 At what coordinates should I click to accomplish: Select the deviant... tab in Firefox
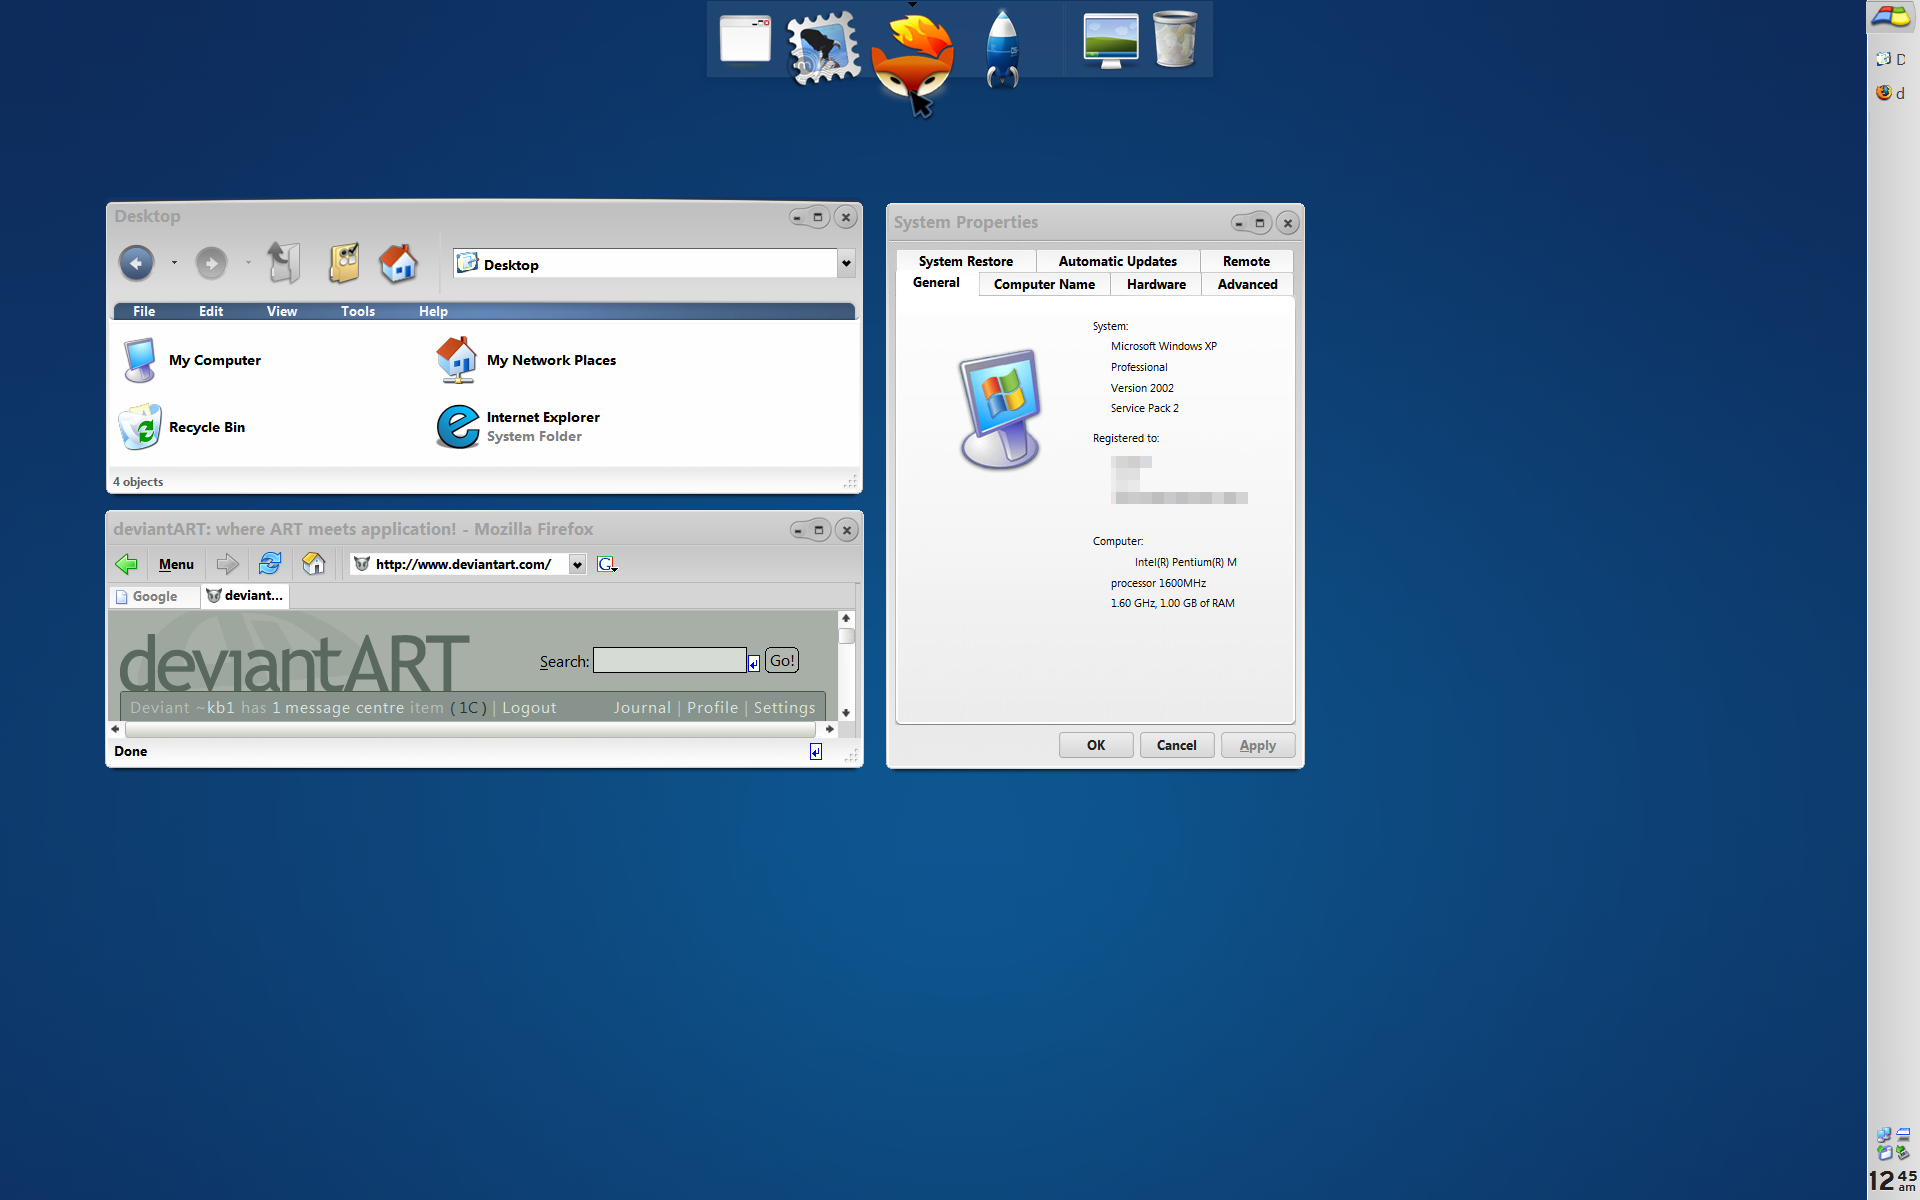(245, 595)
